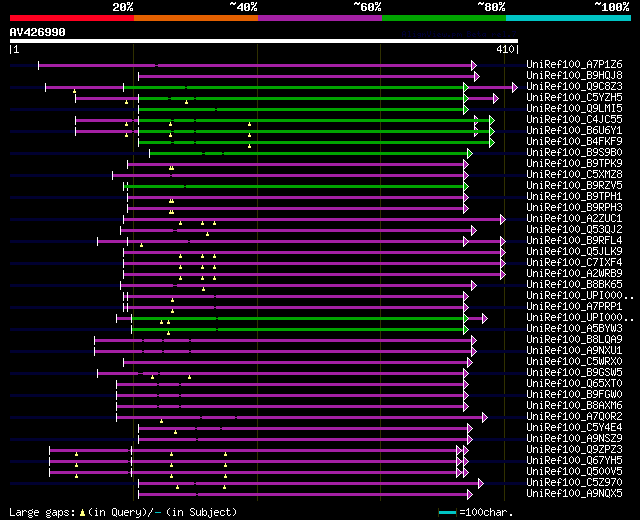Select UniRef100_B9FGW0 label

coord(574,395)
